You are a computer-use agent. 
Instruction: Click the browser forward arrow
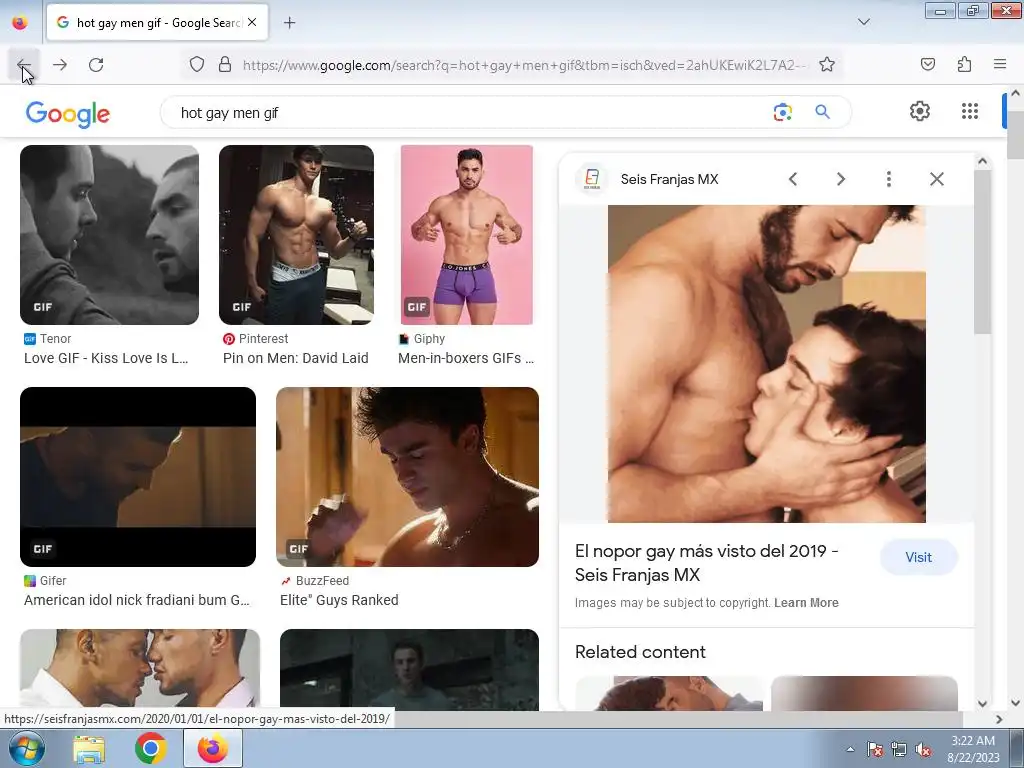pyautogui.click(x=60, y=65)
